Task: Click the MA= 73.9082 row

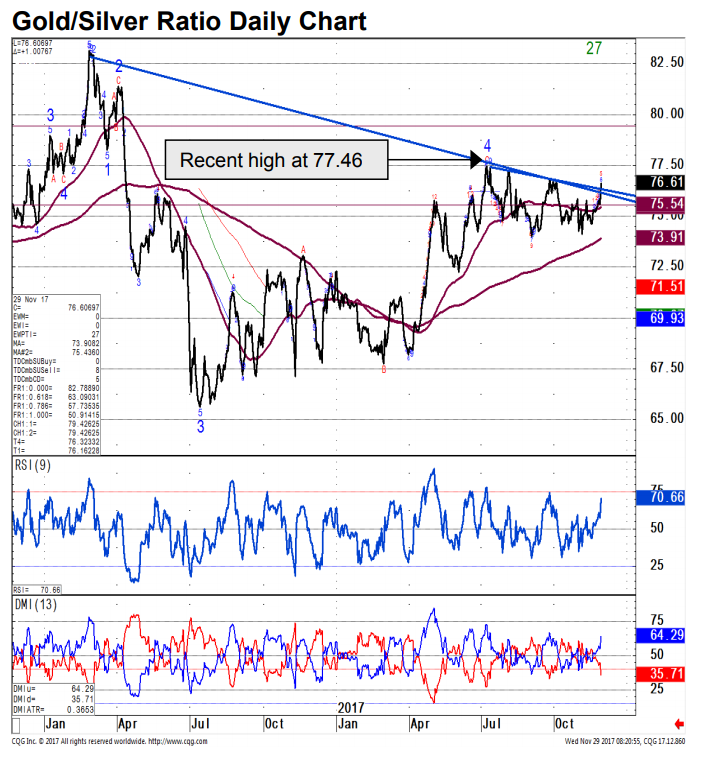Action: [56, 344]
